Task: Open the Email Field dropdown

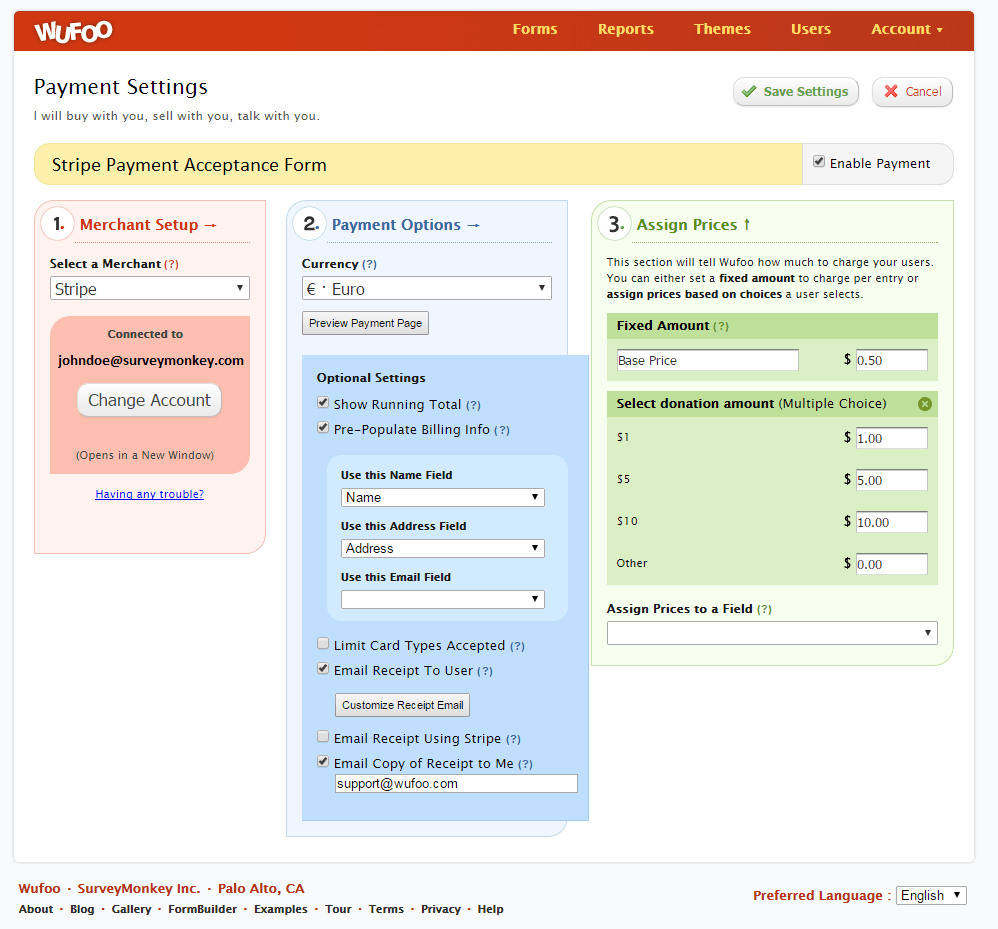Action: 442,599
